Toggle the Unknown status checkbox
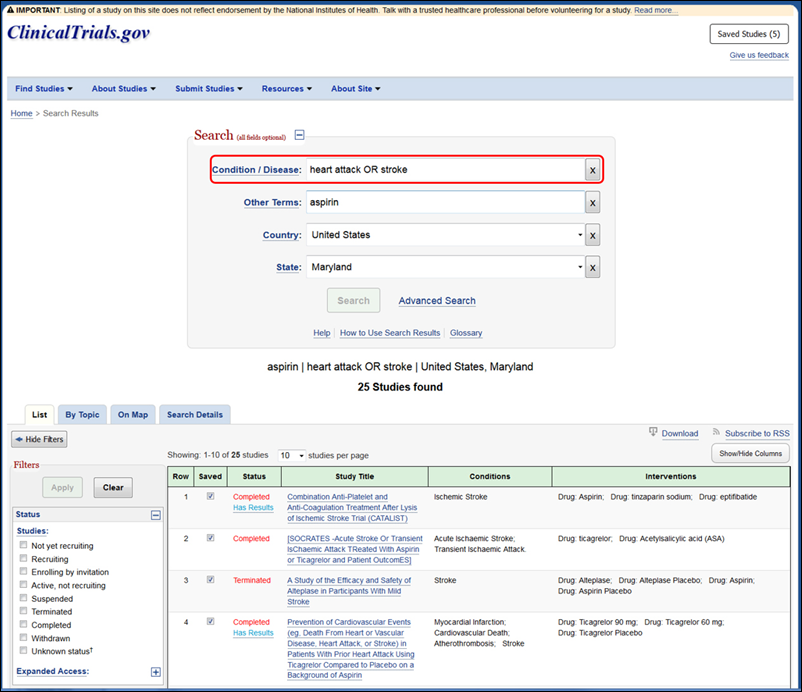This screenshot has width=802, height=692. pos(24,650)
